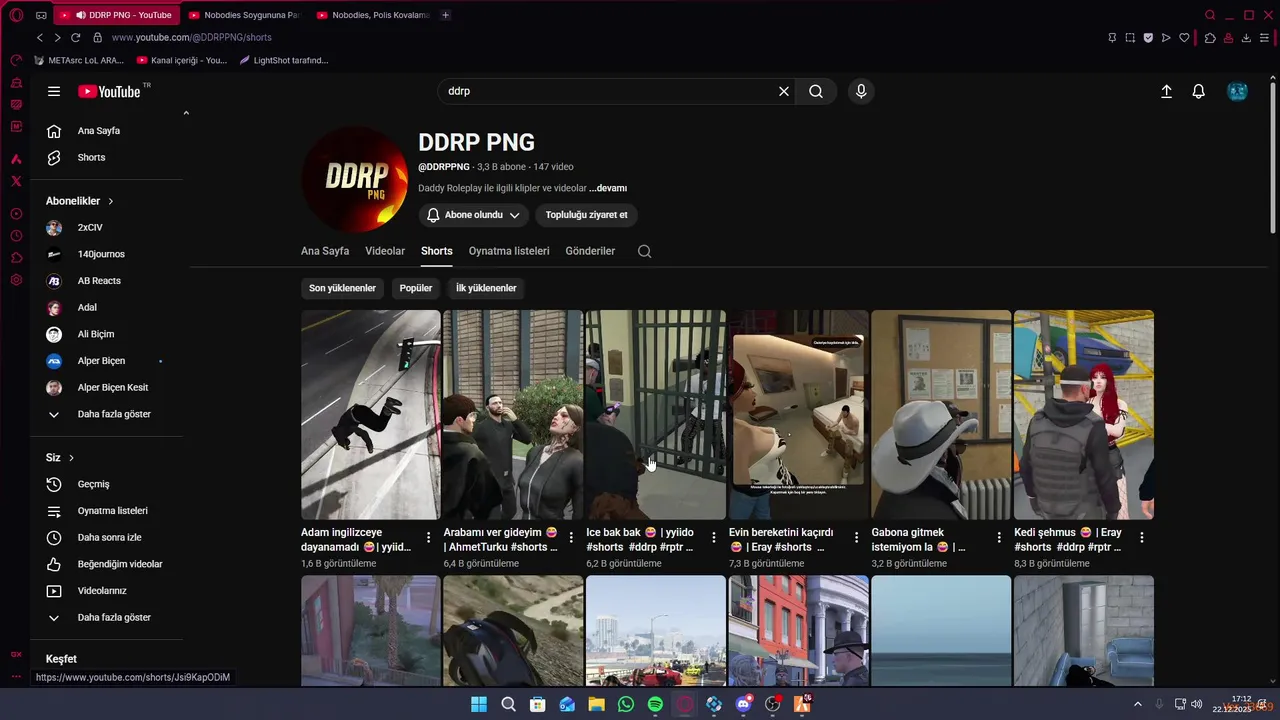This screenshot has width=1280, height=720.
Task: Open options for 'Gabona gitmek istemiyom' short
Action: tap(999, 538)
